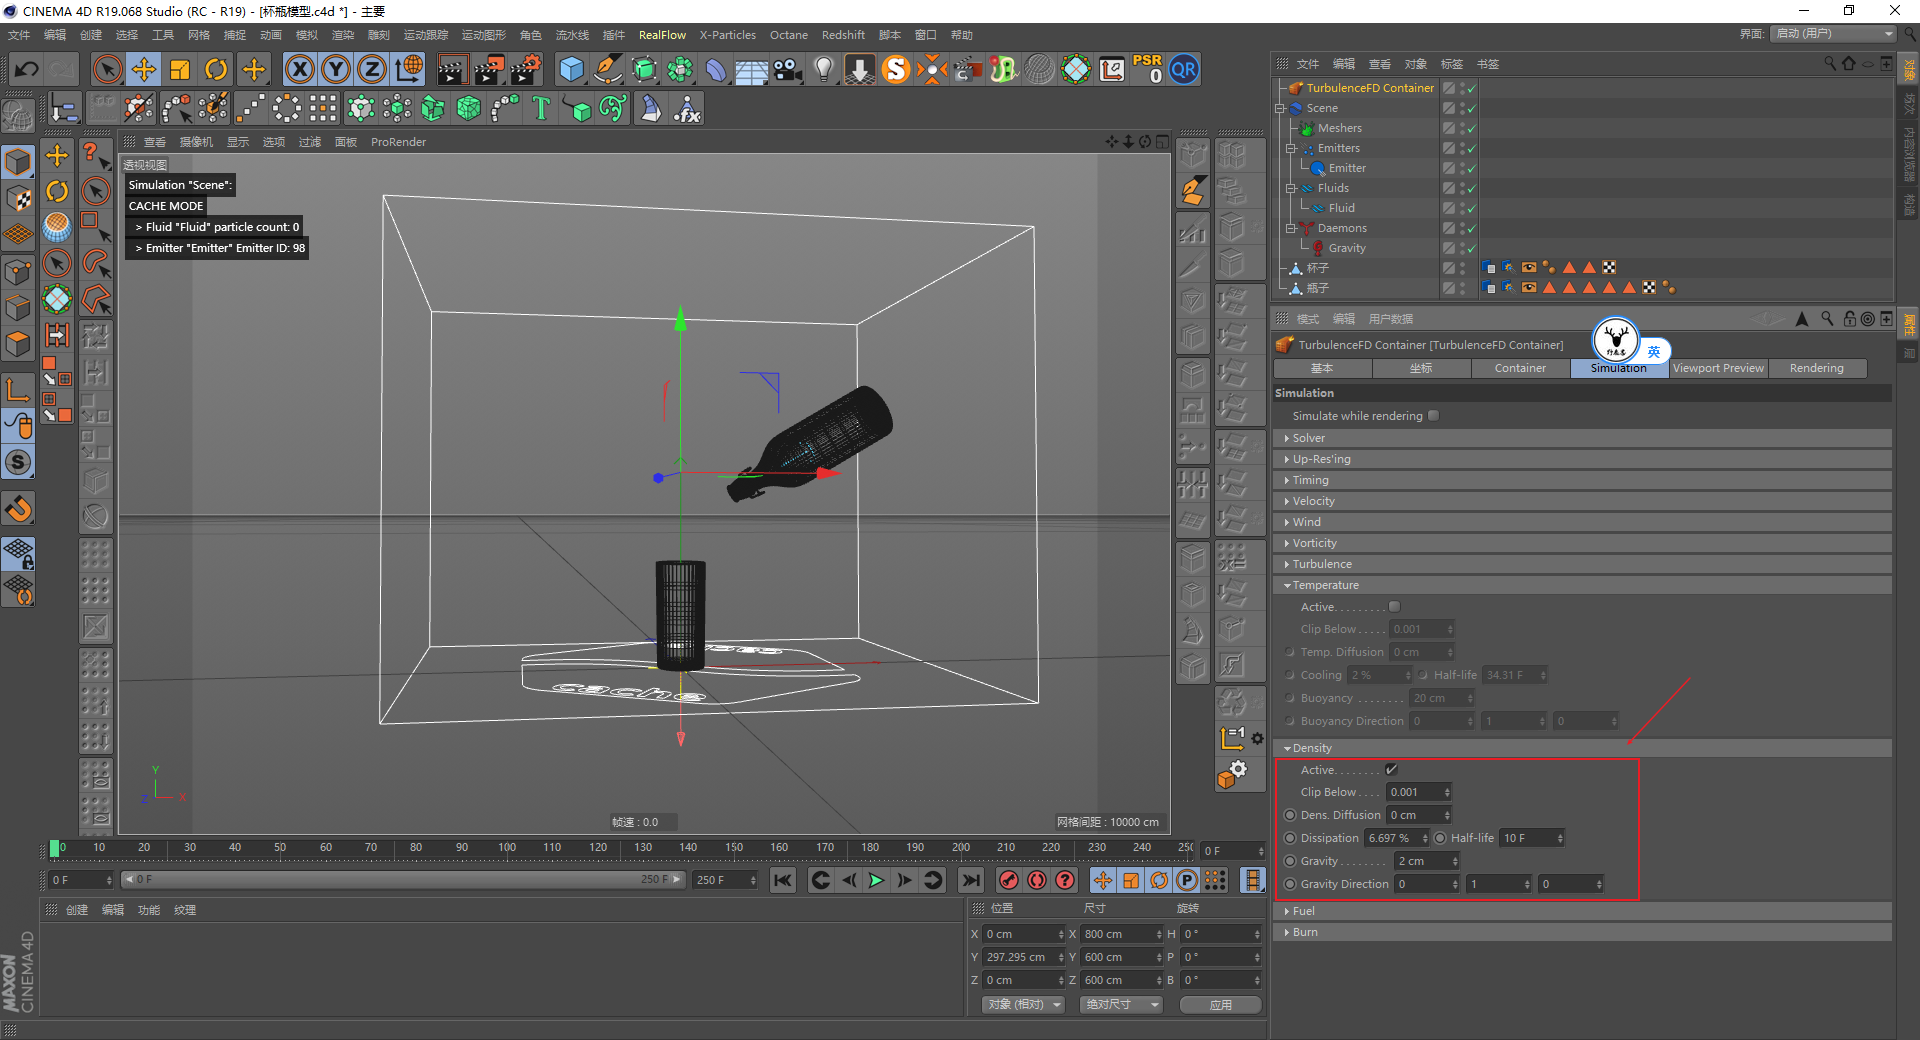
Task: Go to end of timeline
Action: 970,880
